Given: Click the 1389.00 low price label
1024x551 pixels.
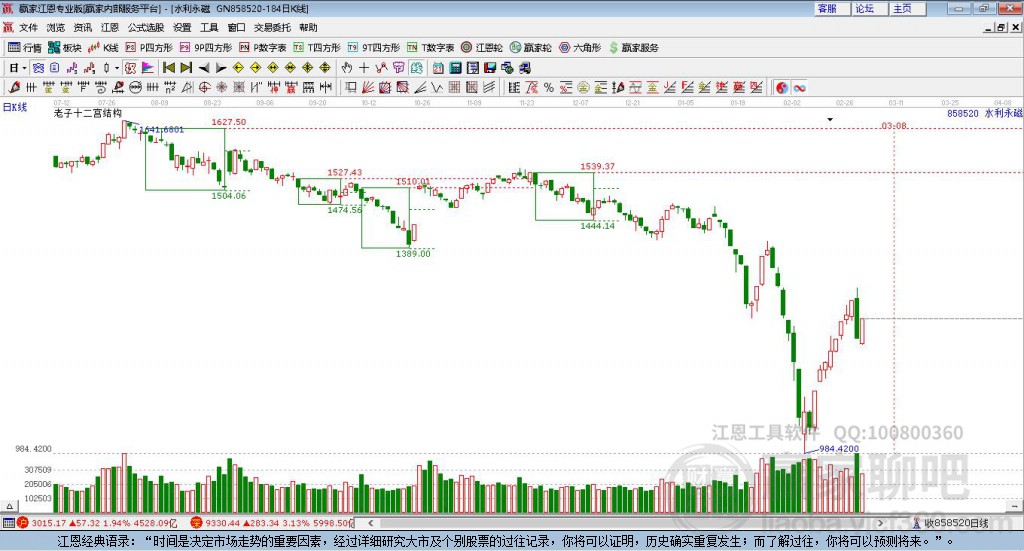Looking at the screenshot, I should click(413, 253).
